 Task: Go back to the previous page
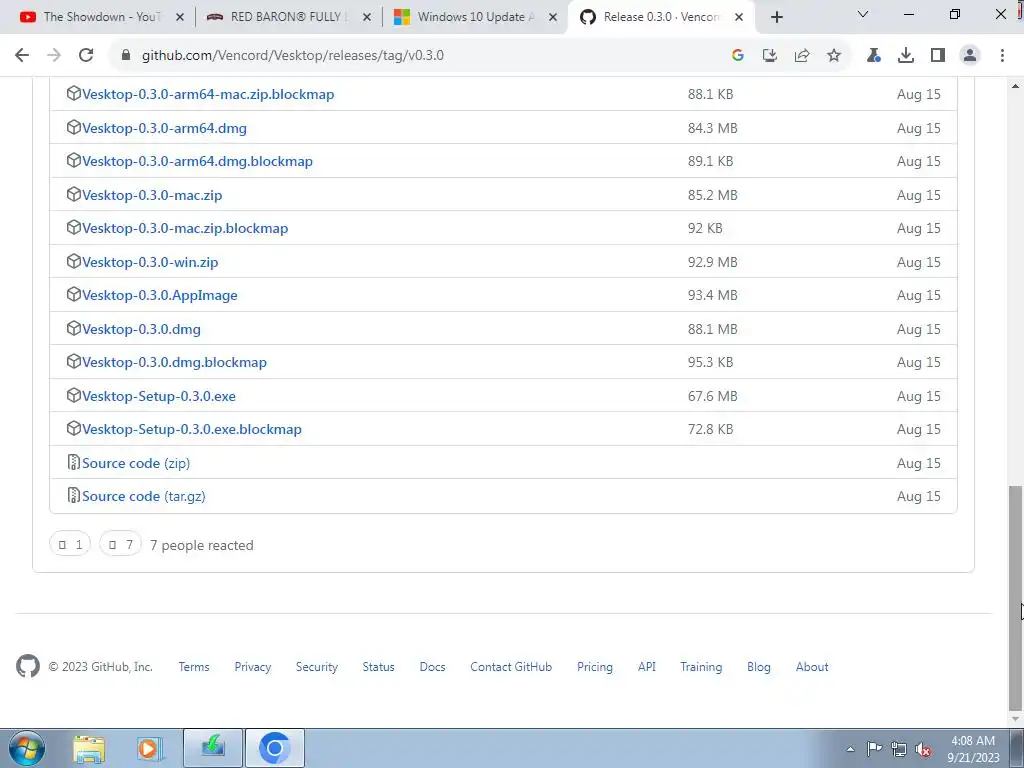[22, 56]
